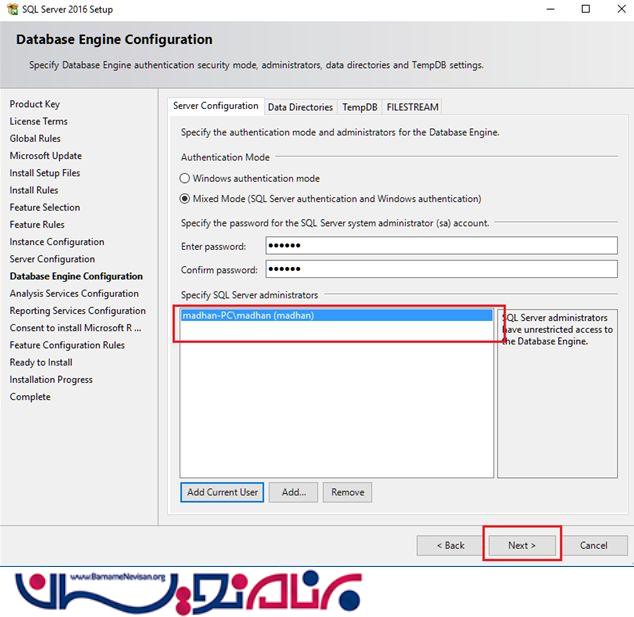
Task: Click Server Configuration step in sidebar
Action: click(52, 259)
